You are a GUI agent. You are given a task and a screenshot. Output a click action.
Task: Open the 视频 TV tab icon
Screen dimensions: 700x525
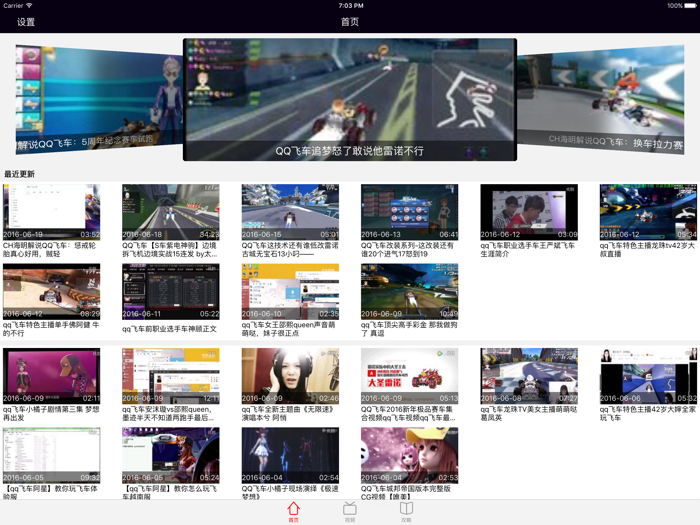350,511
